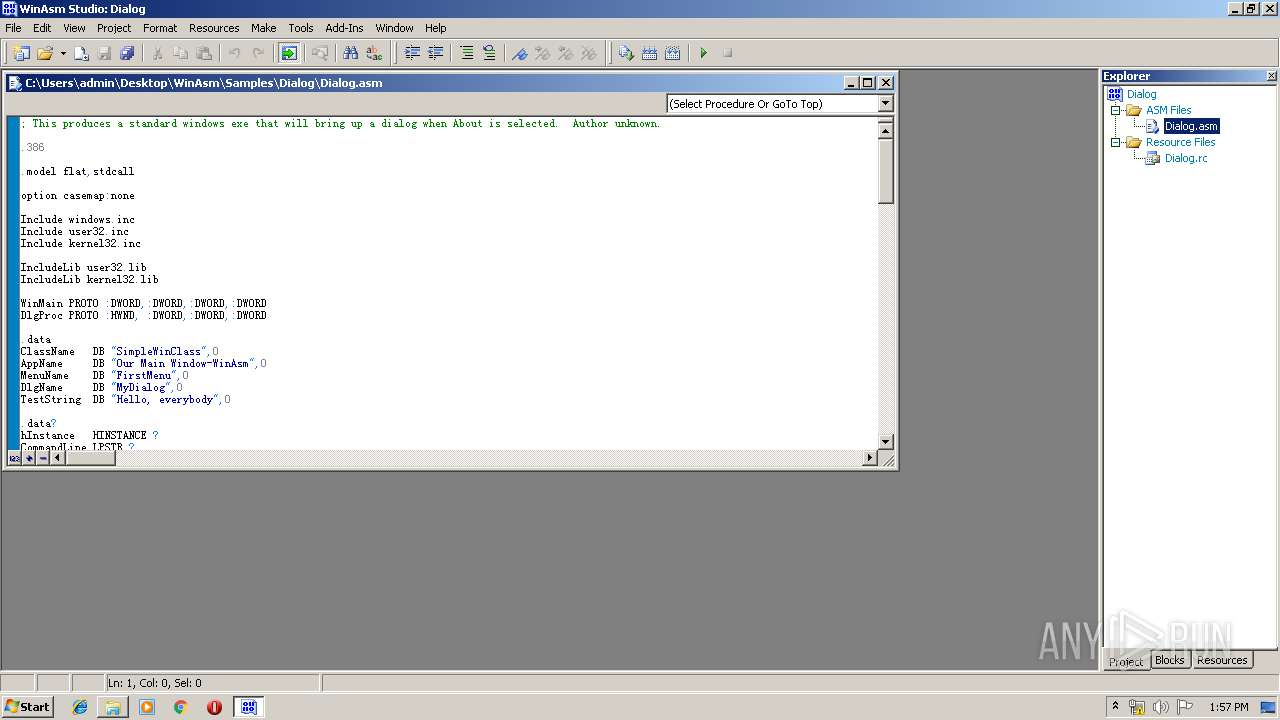
Task: Click the Find binoculars icon
Action: [350, 53]
